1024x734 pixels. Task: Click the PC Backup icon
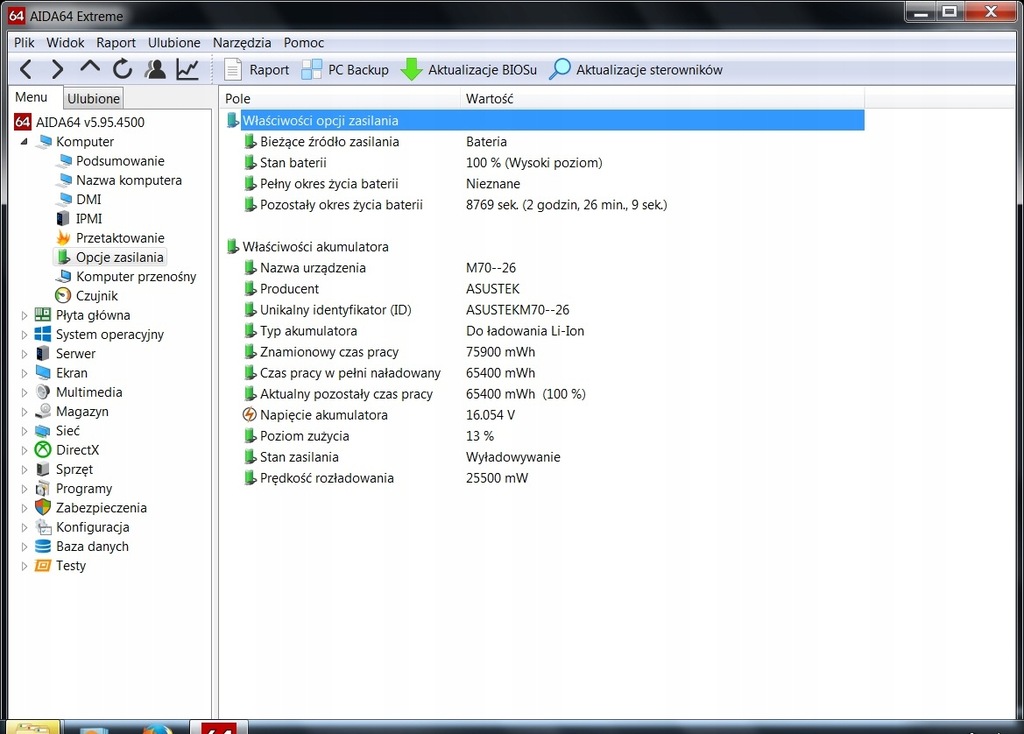tap(312, 70)
